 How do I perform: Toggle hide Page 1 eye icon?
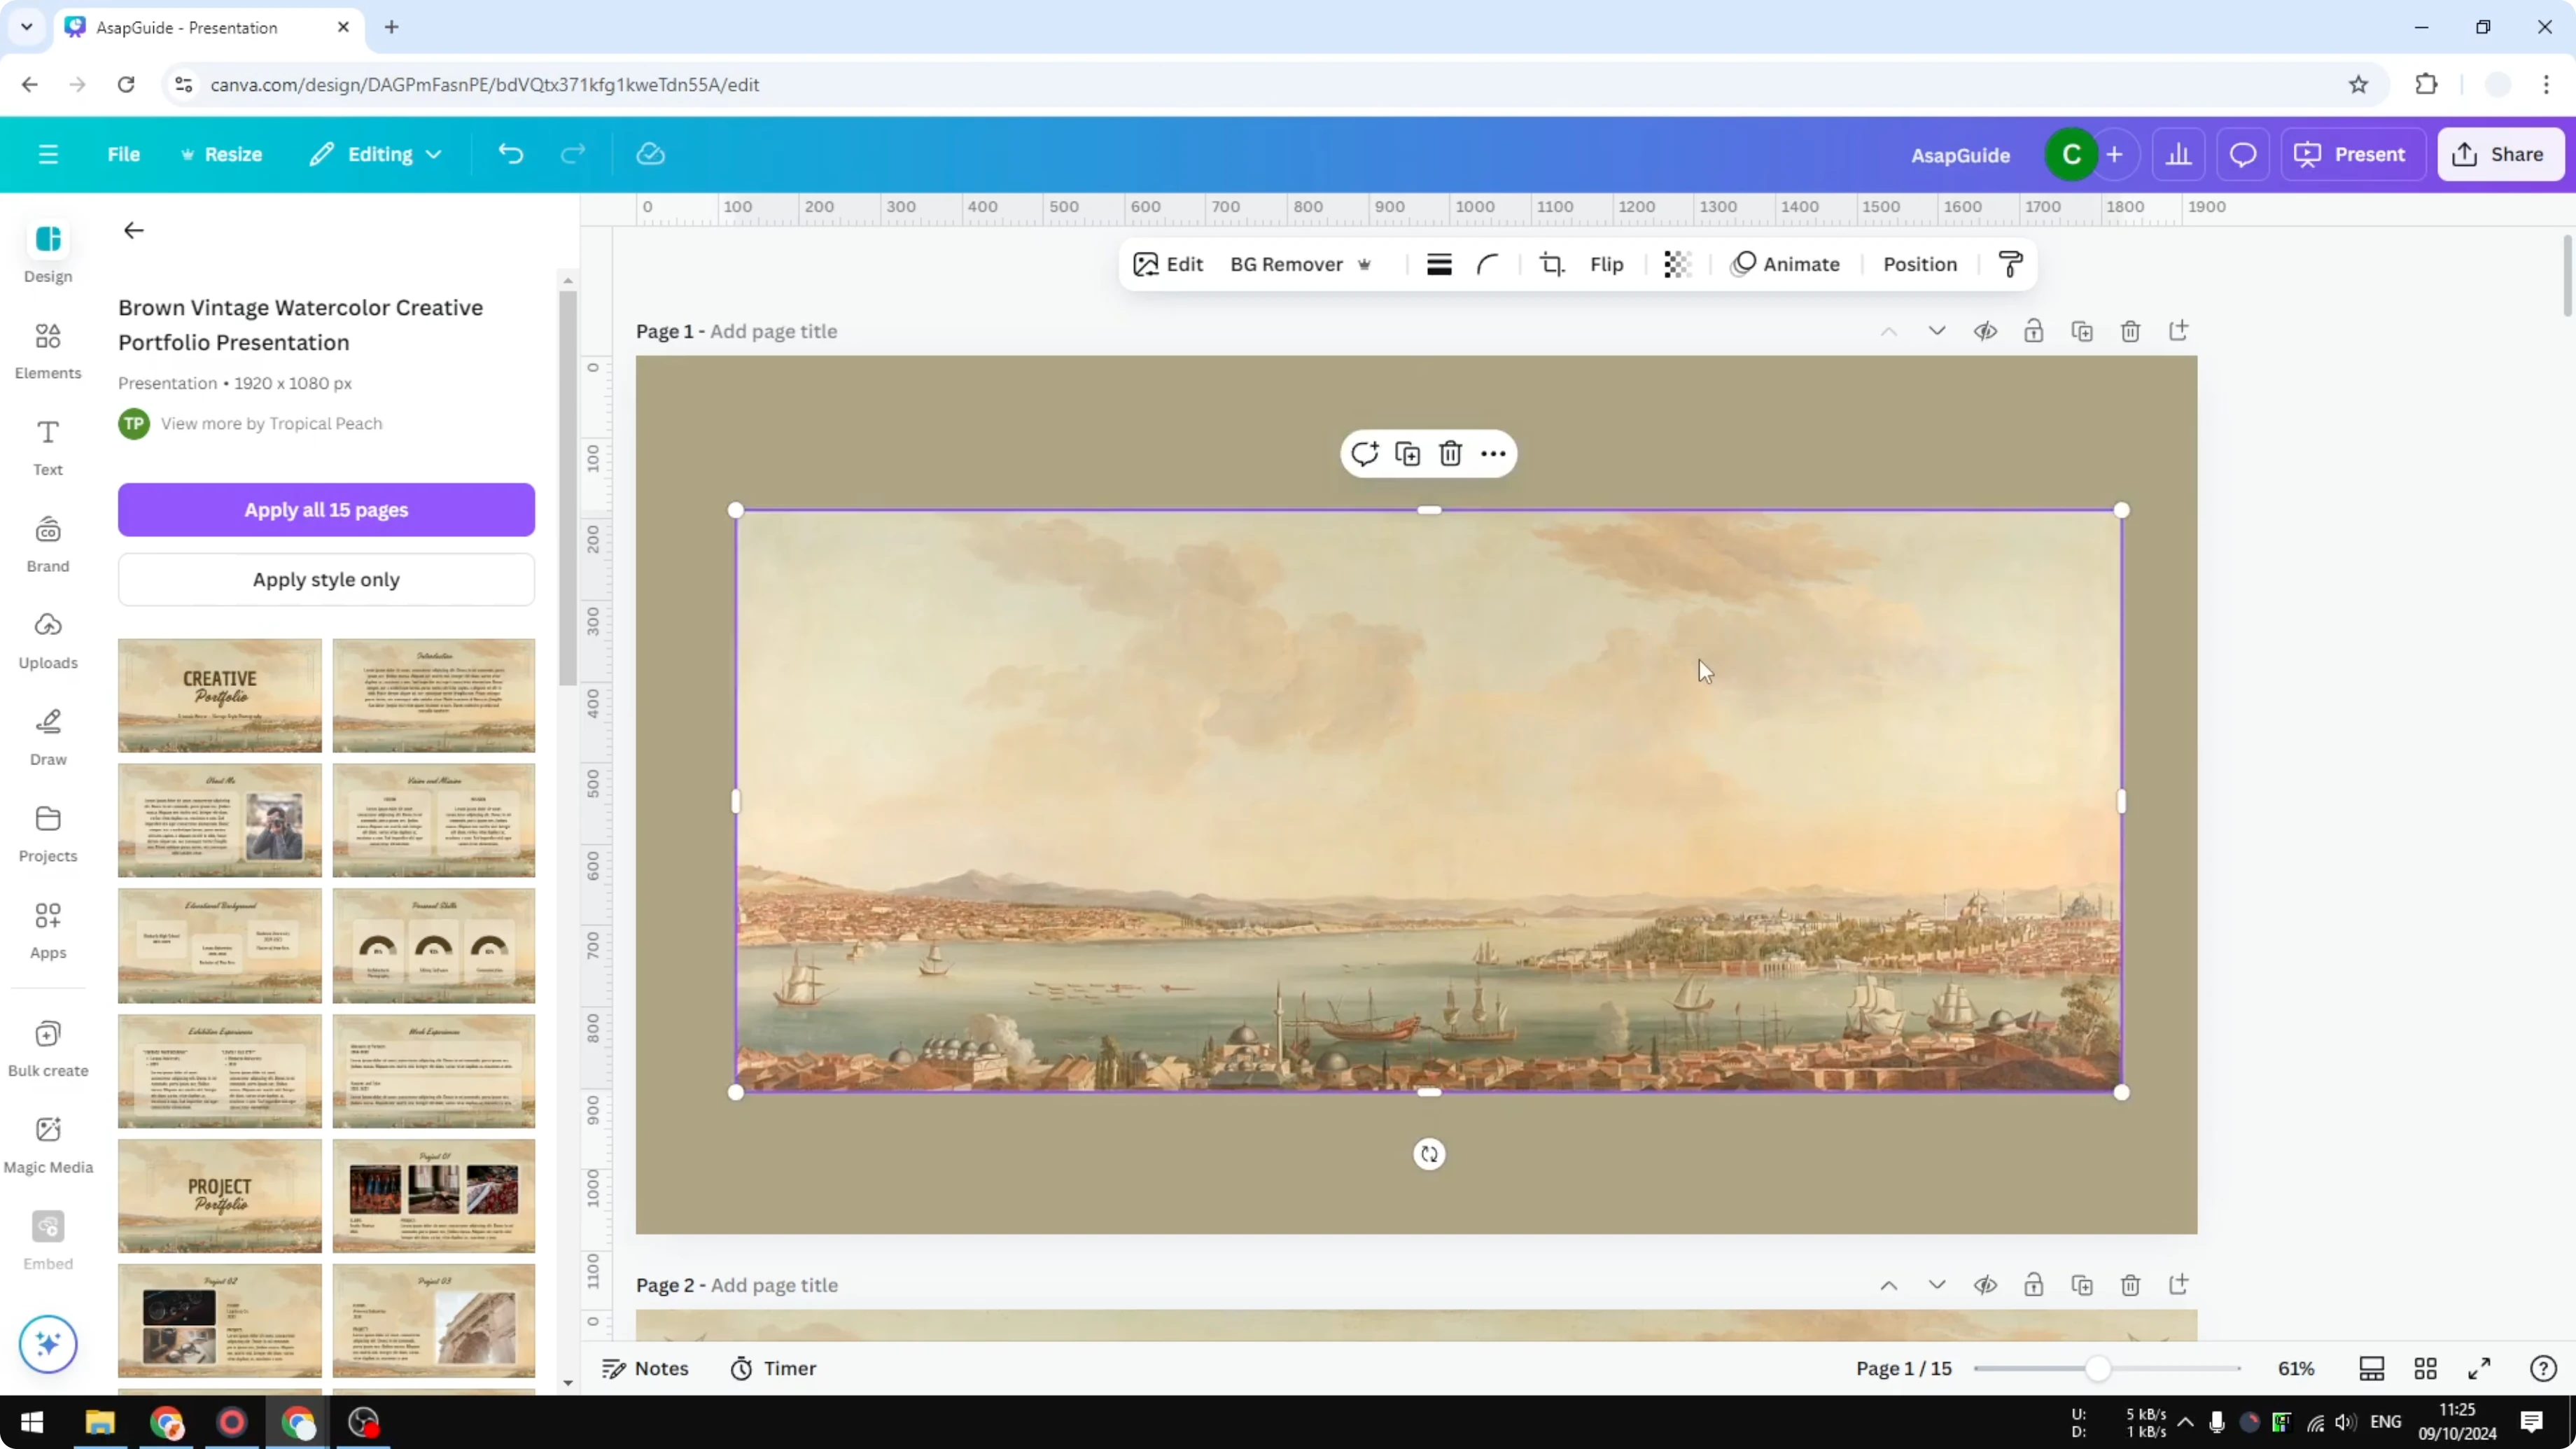1985,331
